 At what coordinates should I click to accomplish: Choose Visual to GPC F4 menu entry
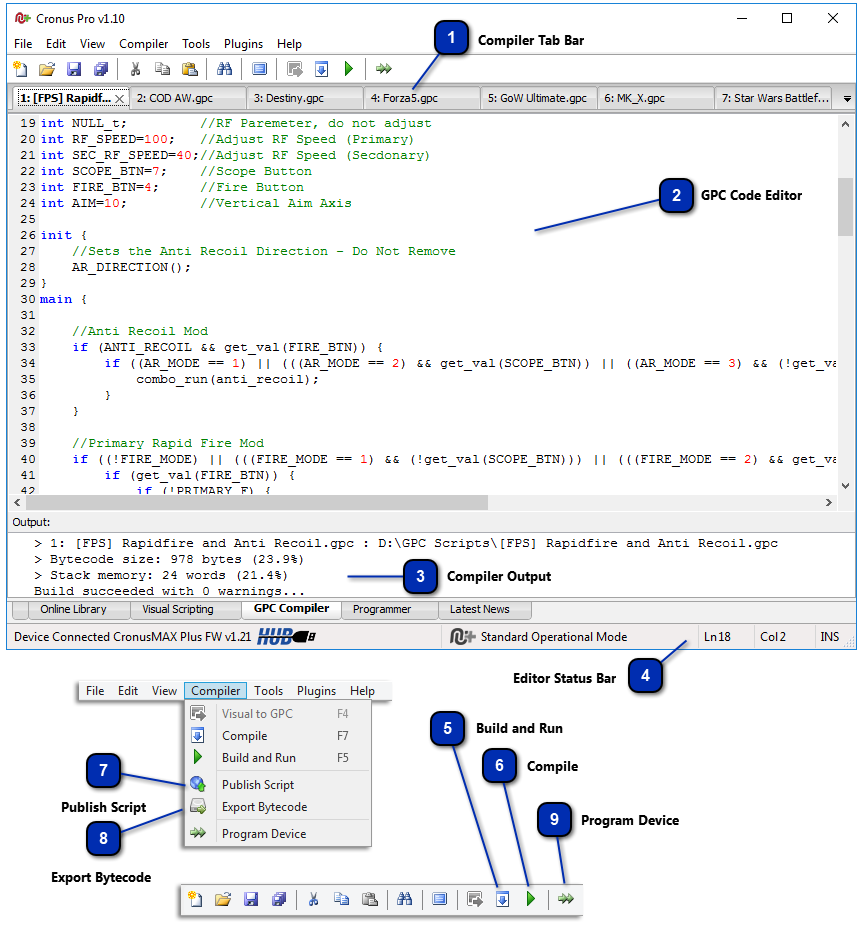[278, 714]
